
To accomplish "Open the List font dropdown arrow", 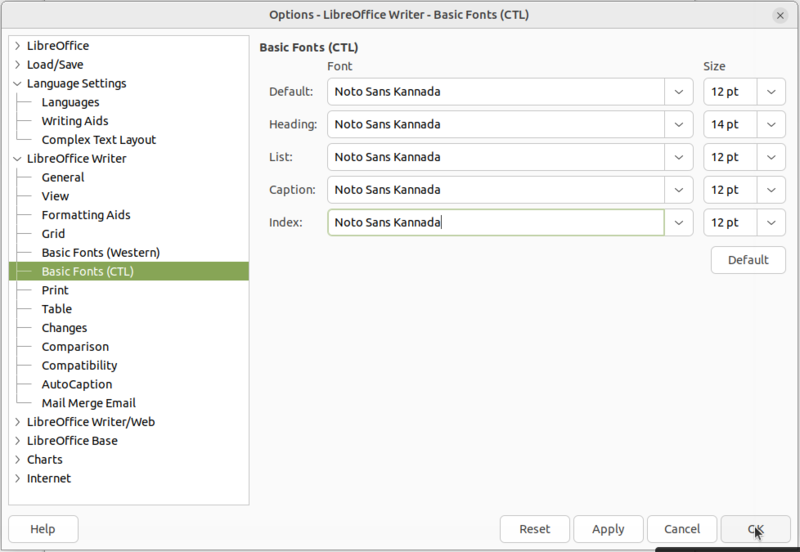I will coord(679,157).
